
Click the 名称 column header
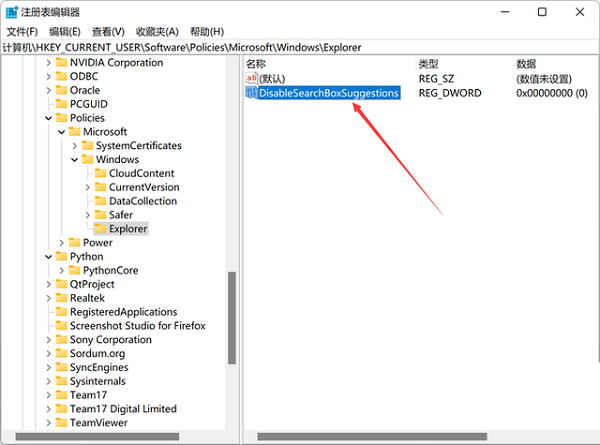pyautogui.click(x=256, y=63)
